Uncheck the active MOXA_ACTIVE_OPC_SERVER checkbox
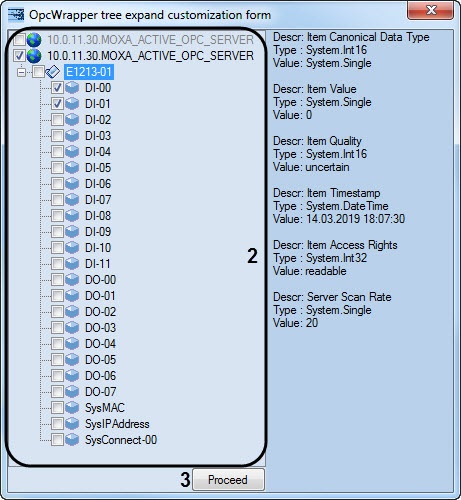Viewport: 461px width, 500px height. (x=19, y=56)
